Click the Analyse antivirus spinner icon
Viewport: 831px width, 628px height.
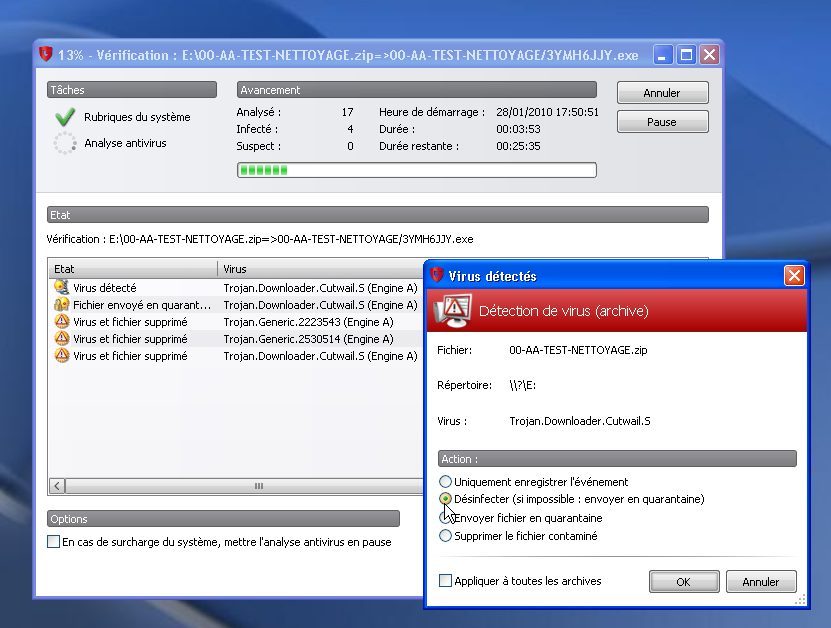tap(65, 142)
